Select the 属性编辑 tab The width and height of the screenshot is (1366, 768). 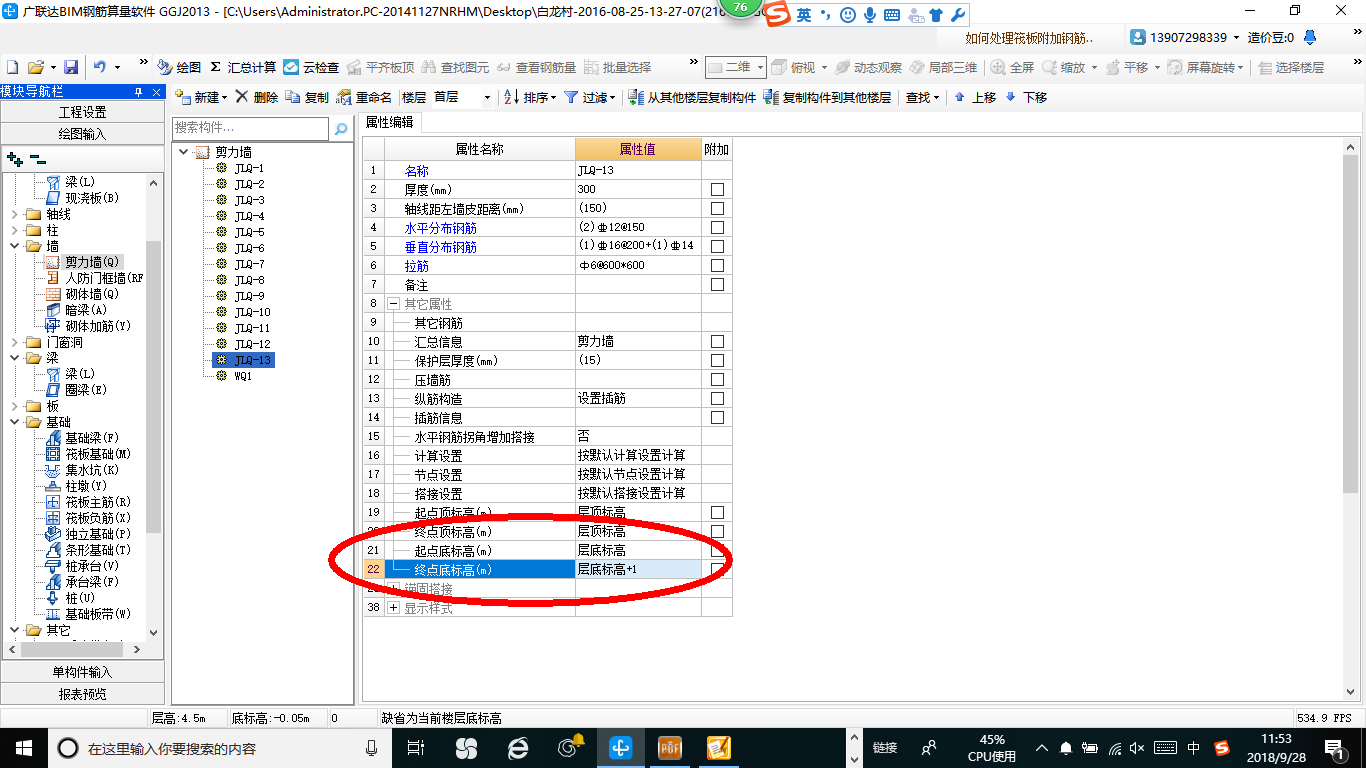click(x=390, y=122)
